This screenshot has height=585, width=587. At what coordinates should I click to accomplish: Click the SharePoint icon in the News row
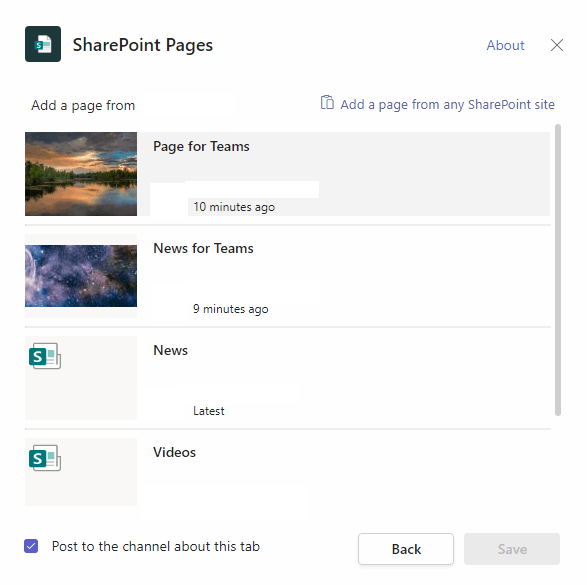tap(45, 356)
